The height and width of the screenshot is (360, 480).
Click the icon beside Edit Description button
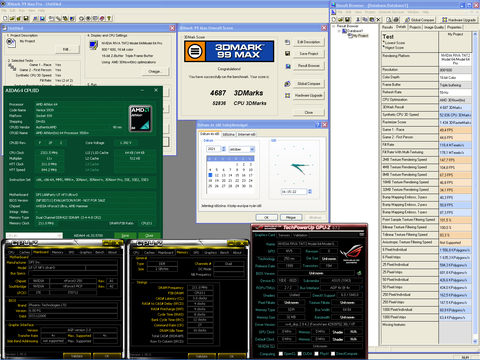click(288, 42)
